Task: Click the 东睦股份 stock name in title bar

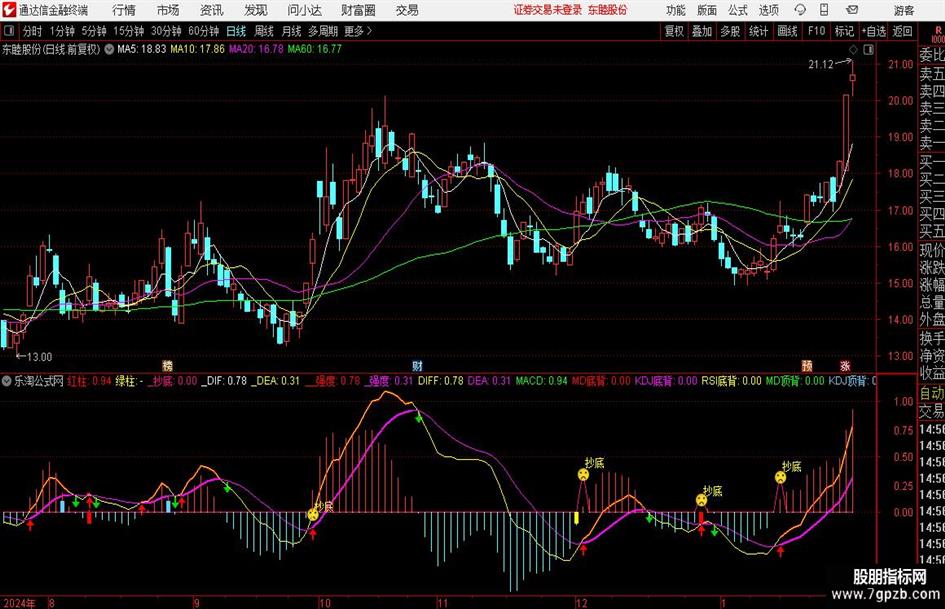Action: tap(608, 10)
